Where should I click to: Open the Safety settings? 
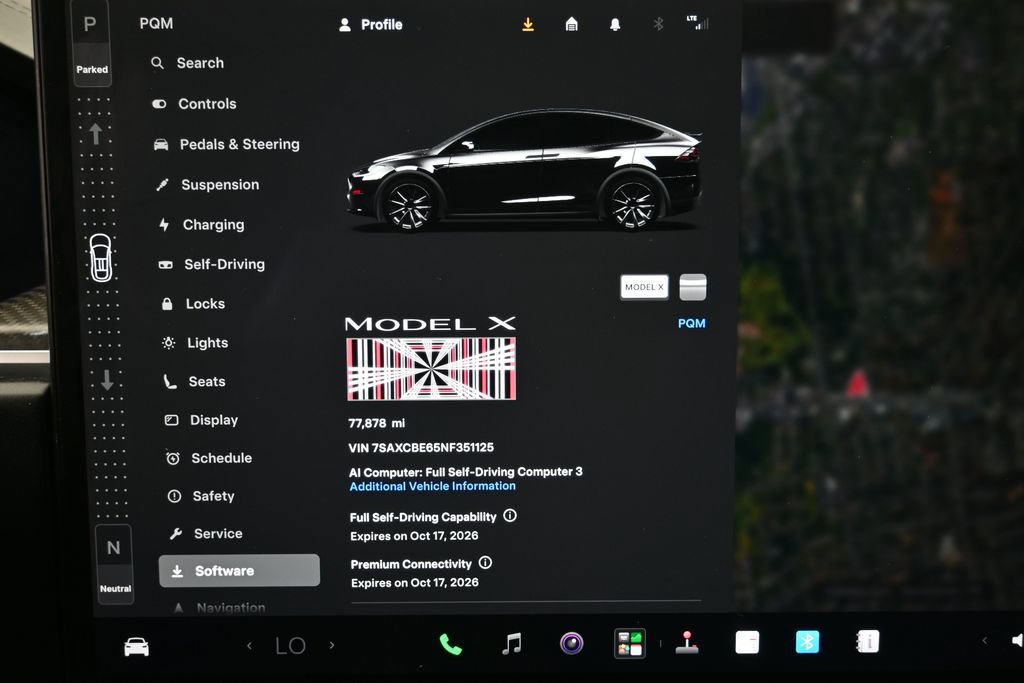pyautogui.click(x=201, y=496)
